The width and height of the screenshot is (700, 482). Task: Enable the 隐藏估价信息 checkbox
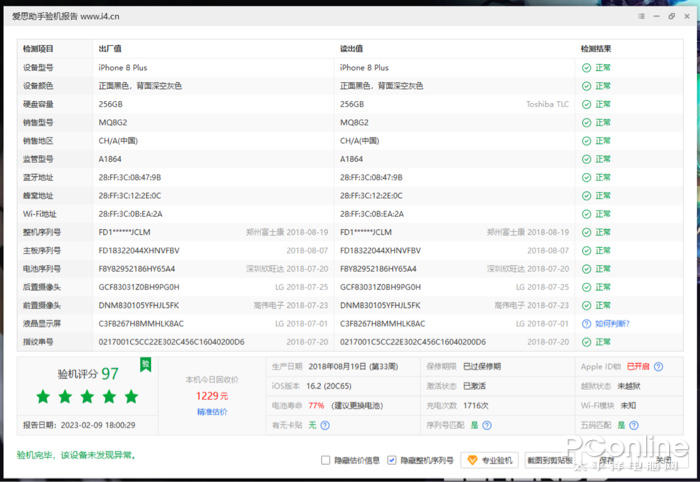pos(325,460)
